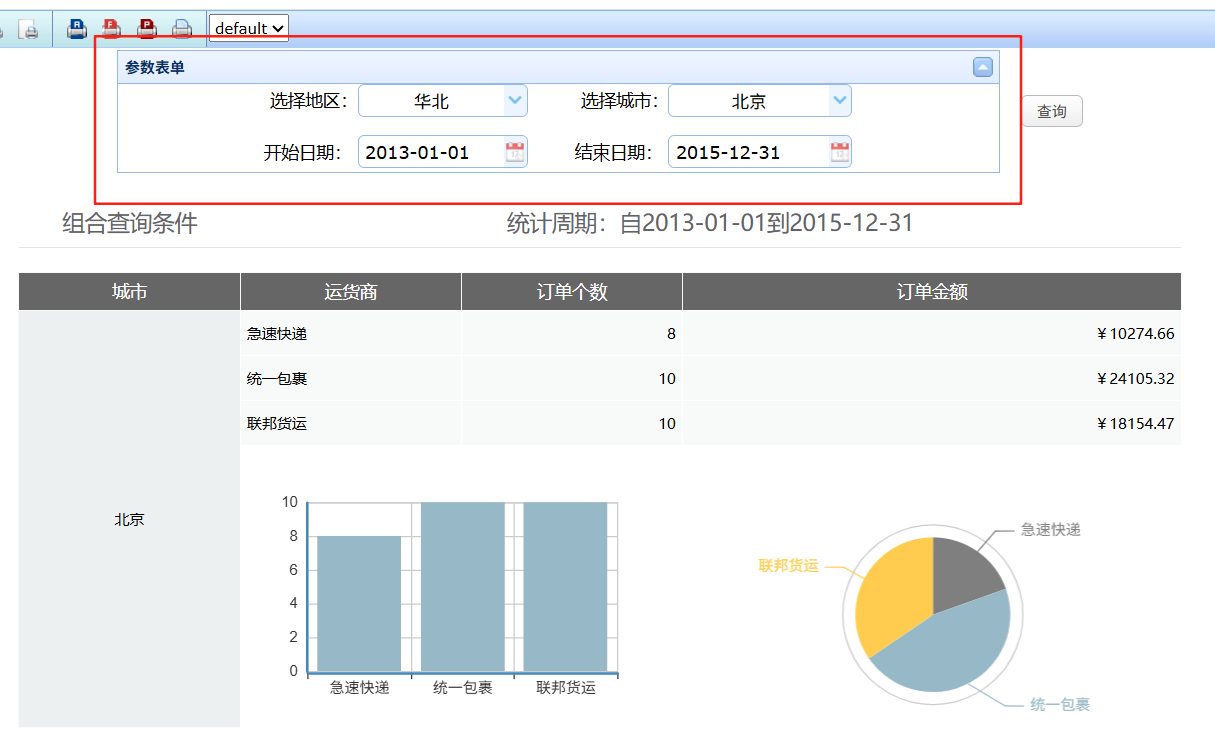Screen dimensions: 1215x755
Task: Collapse the 参数表单 parameter panel
Action: [x=983, y=67]
